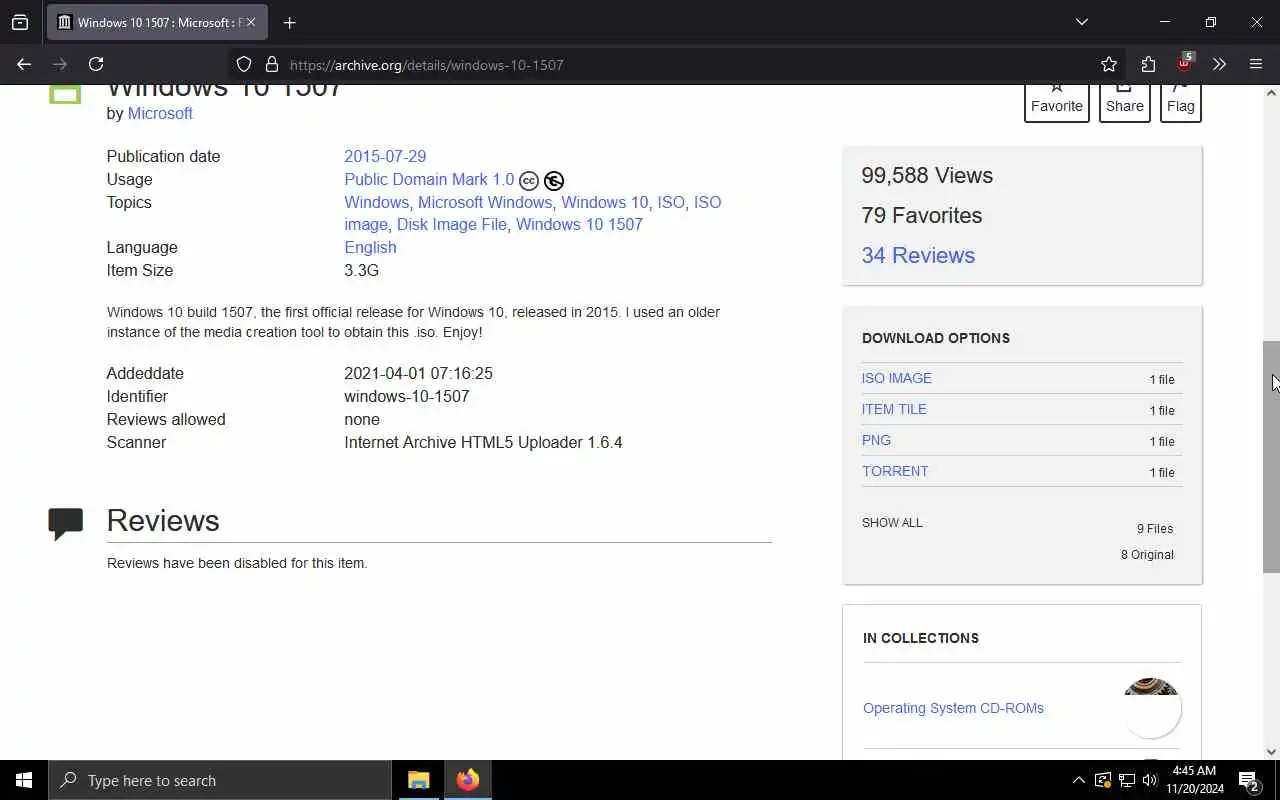Click the 3.3G item size value

point(361,270)
